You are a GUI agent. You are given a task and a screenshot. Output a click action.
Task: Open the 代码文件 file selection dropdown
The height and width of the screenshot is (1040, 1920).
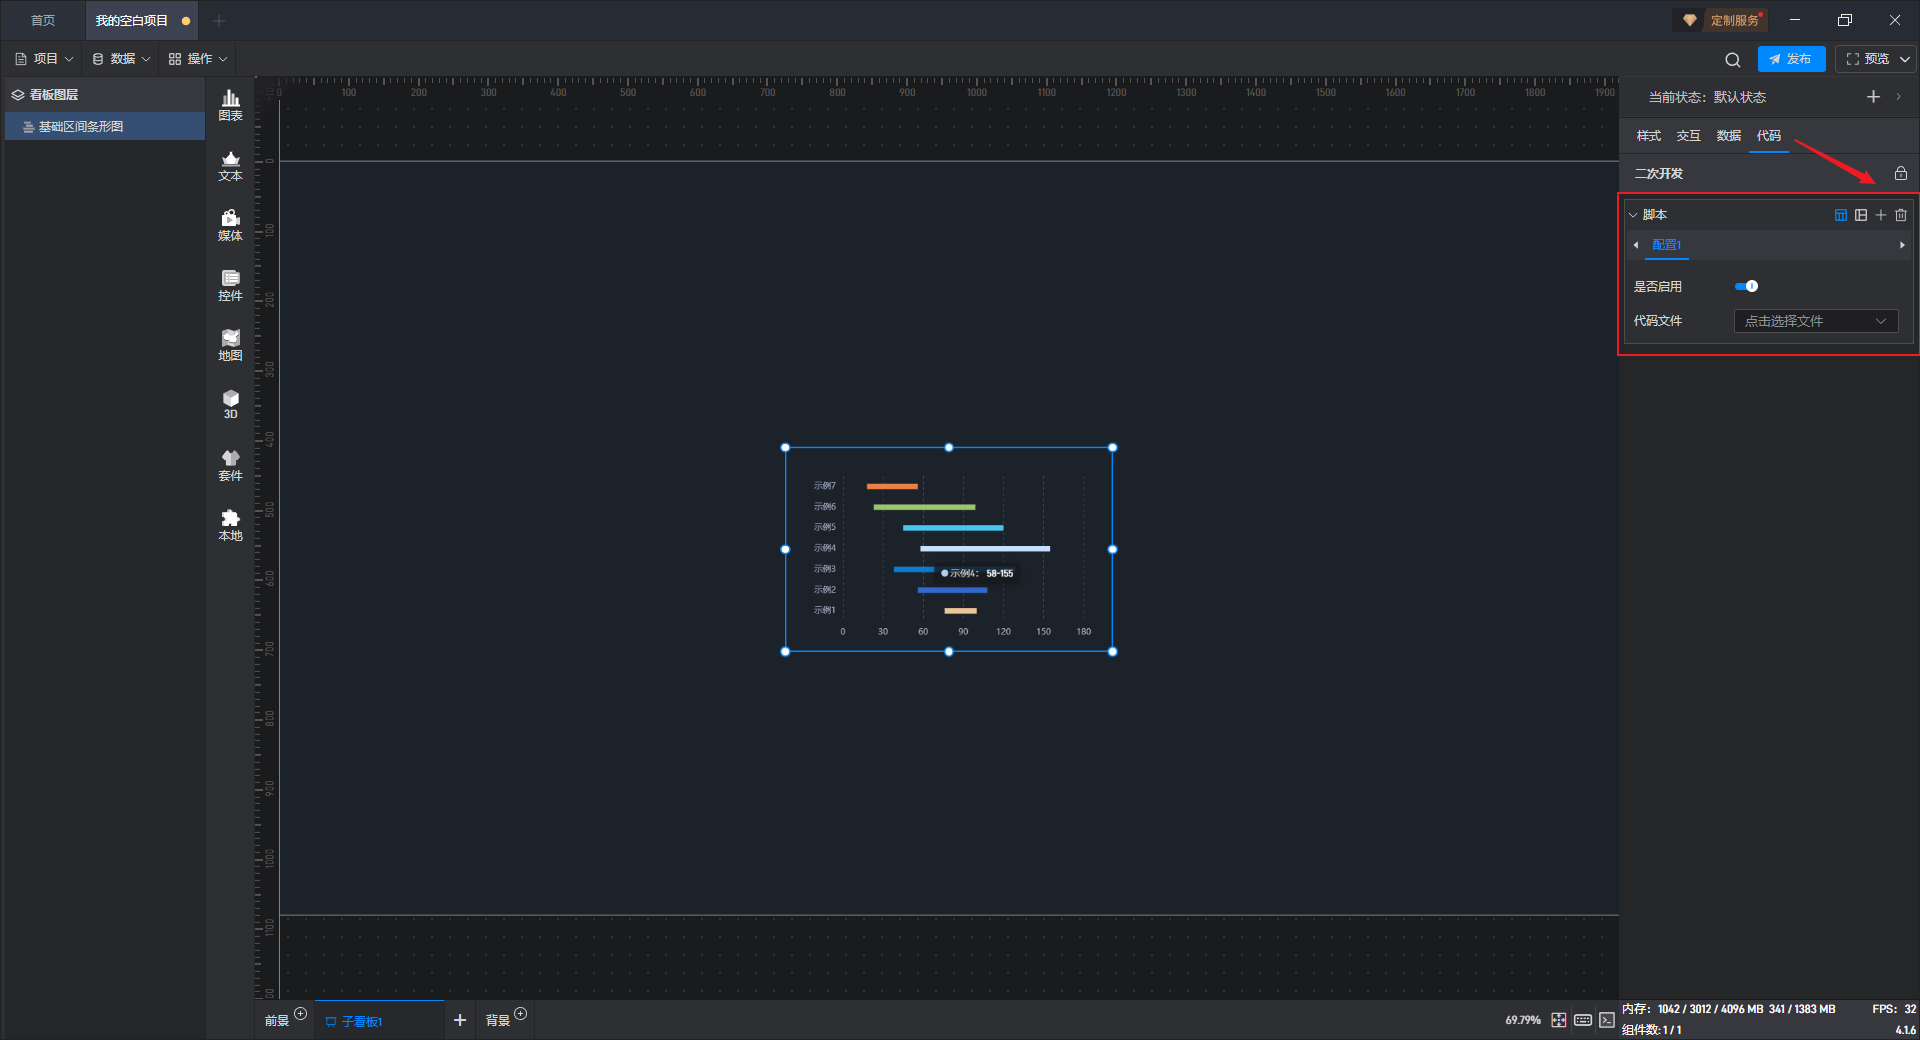(1815, 321)
